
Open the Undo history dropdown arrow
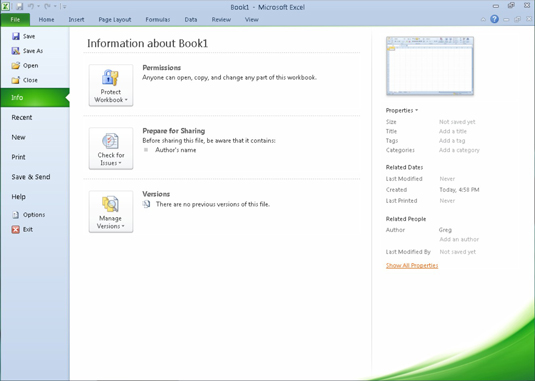(38, 6)
